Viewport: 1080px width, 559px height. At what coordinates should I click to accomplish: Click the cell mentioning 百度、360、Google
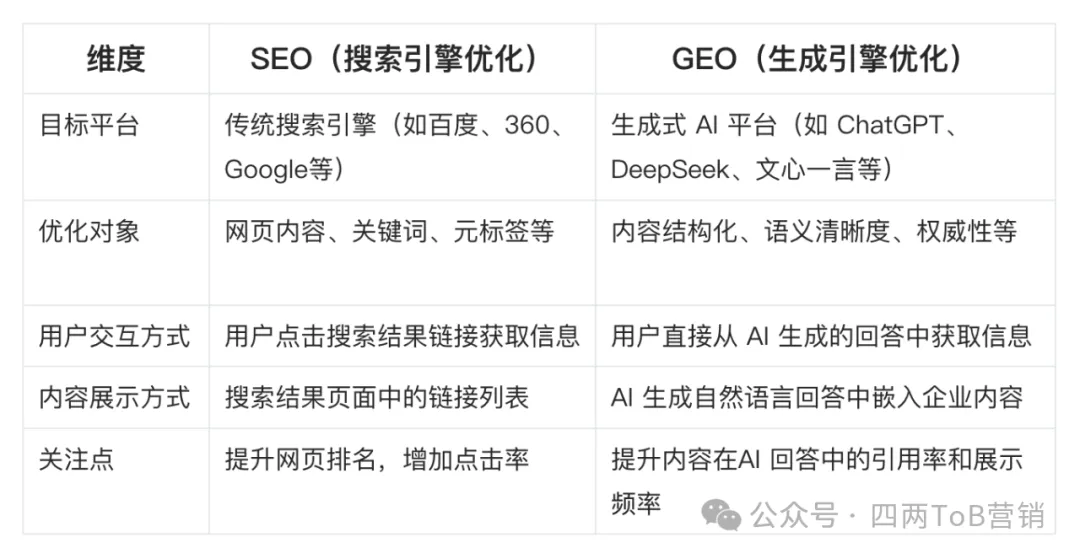pos(402,147)
